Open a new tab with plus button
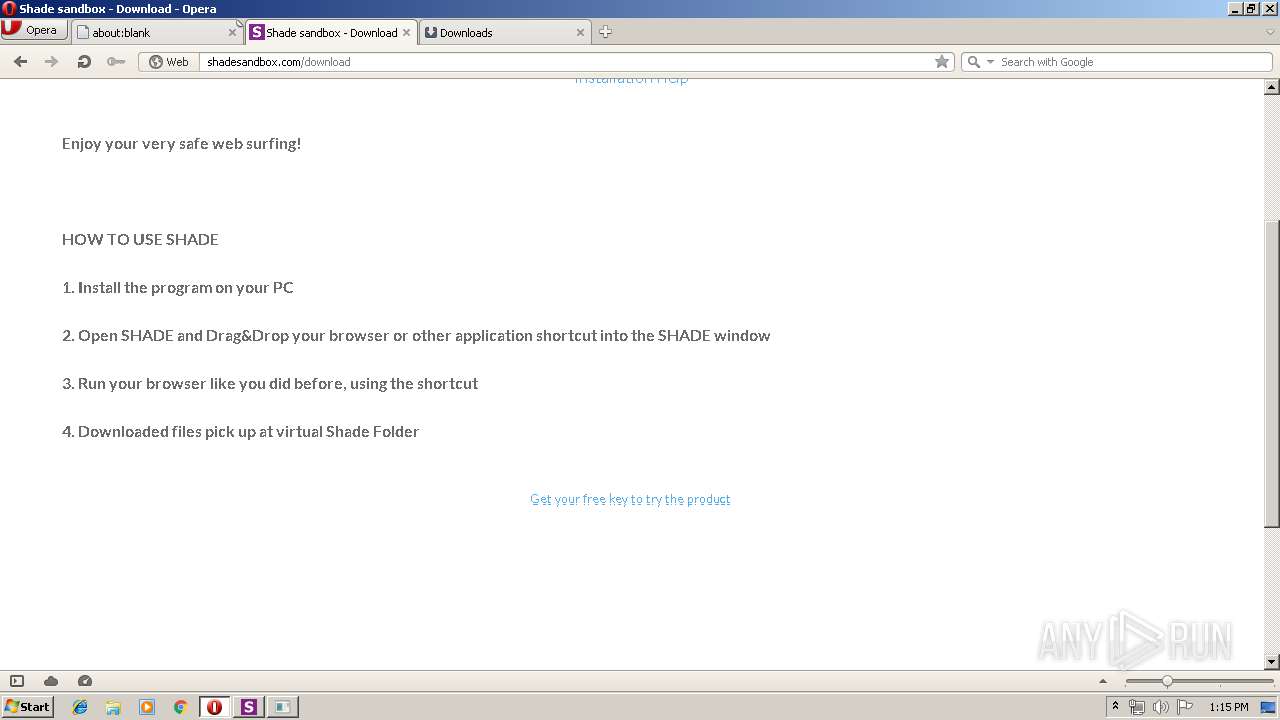 pos(605,32)
